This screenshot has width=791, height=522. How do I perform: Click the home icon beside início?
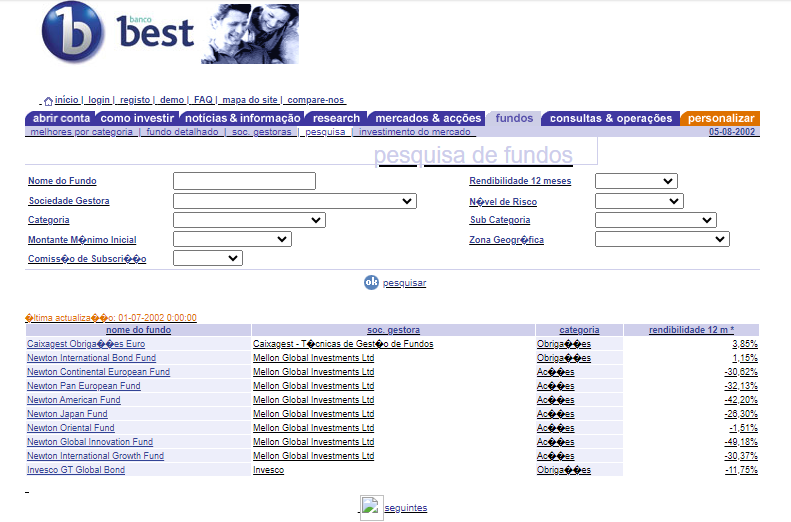(48, 100)
